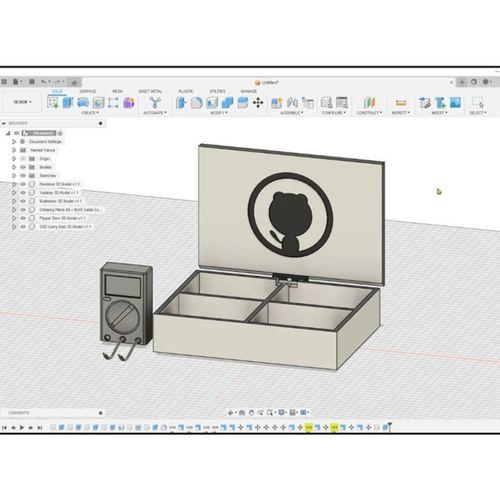Switch to the Sheet Metal tab
Image resolution: width=500 pixels, height=500 pixels.
150,91
